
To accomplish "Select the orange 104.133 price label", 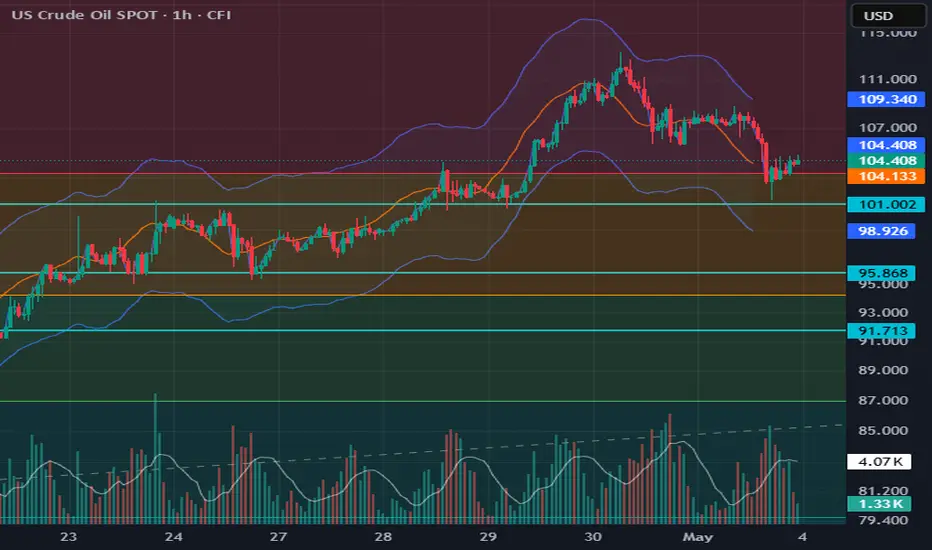I will (x=886, y=176).
